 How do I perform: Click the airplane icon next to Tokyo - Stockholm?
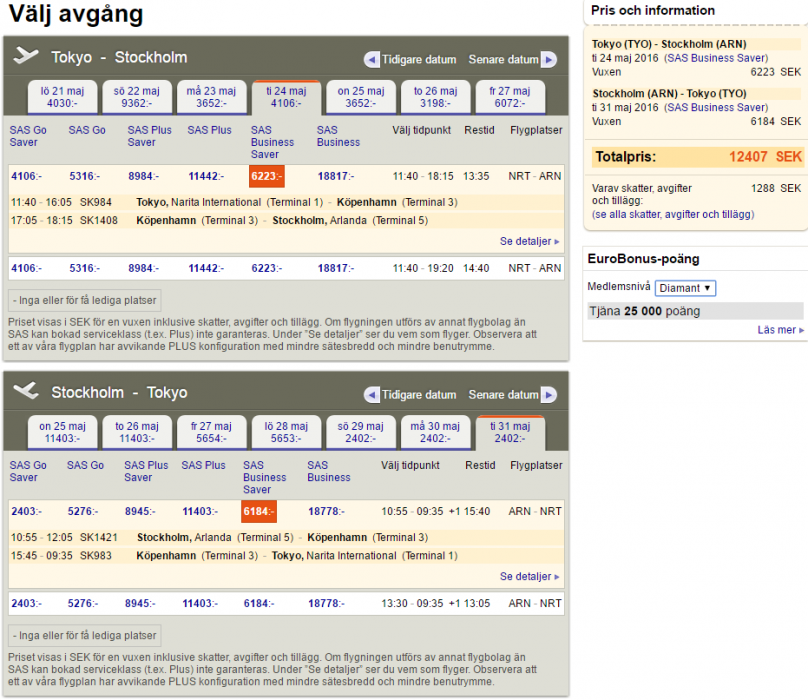coord(26,56)
